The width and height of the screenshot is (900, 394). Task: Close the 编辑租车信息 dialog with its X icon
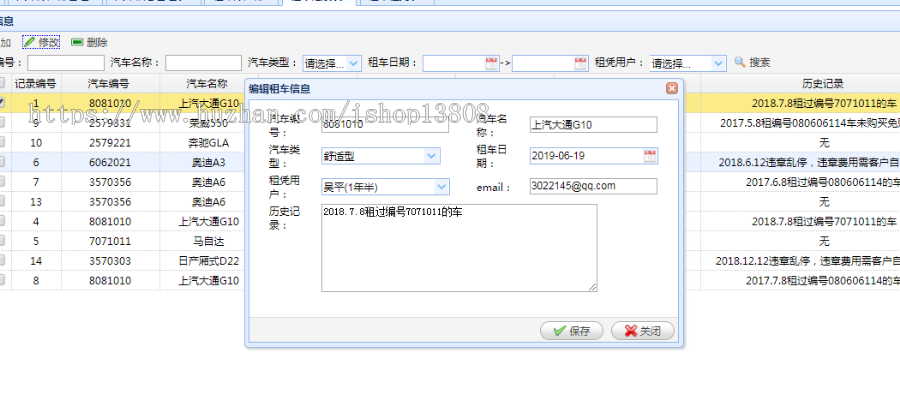click(x=672, y=88)
